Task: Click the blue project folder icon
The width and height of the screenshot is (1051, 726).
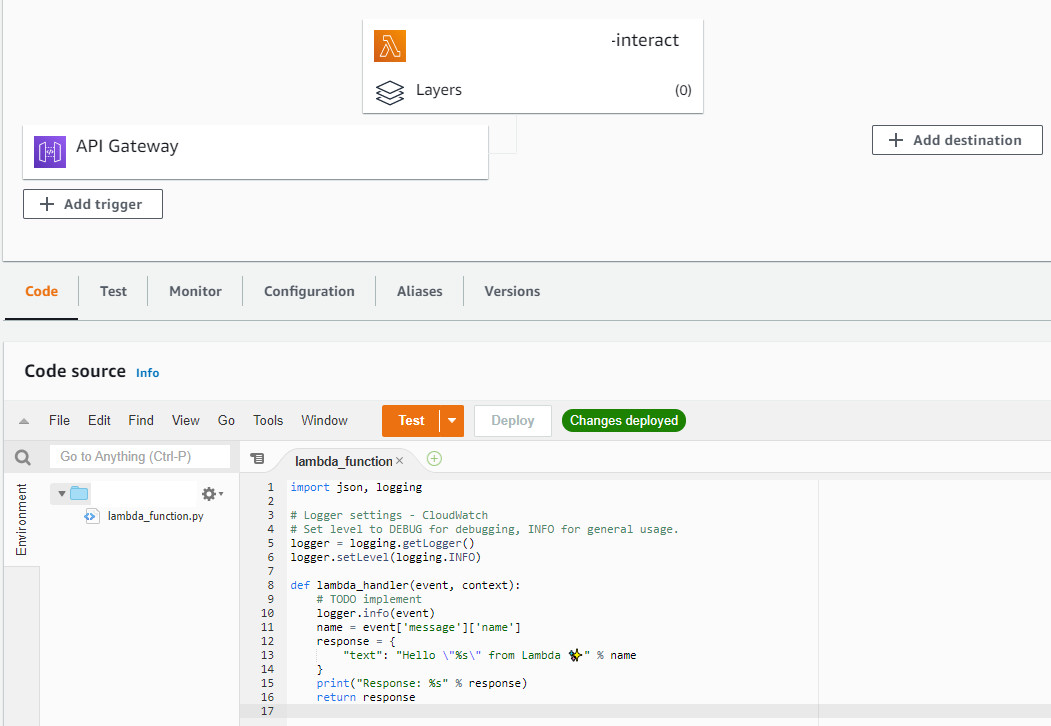Action: (x=79, y=493)
